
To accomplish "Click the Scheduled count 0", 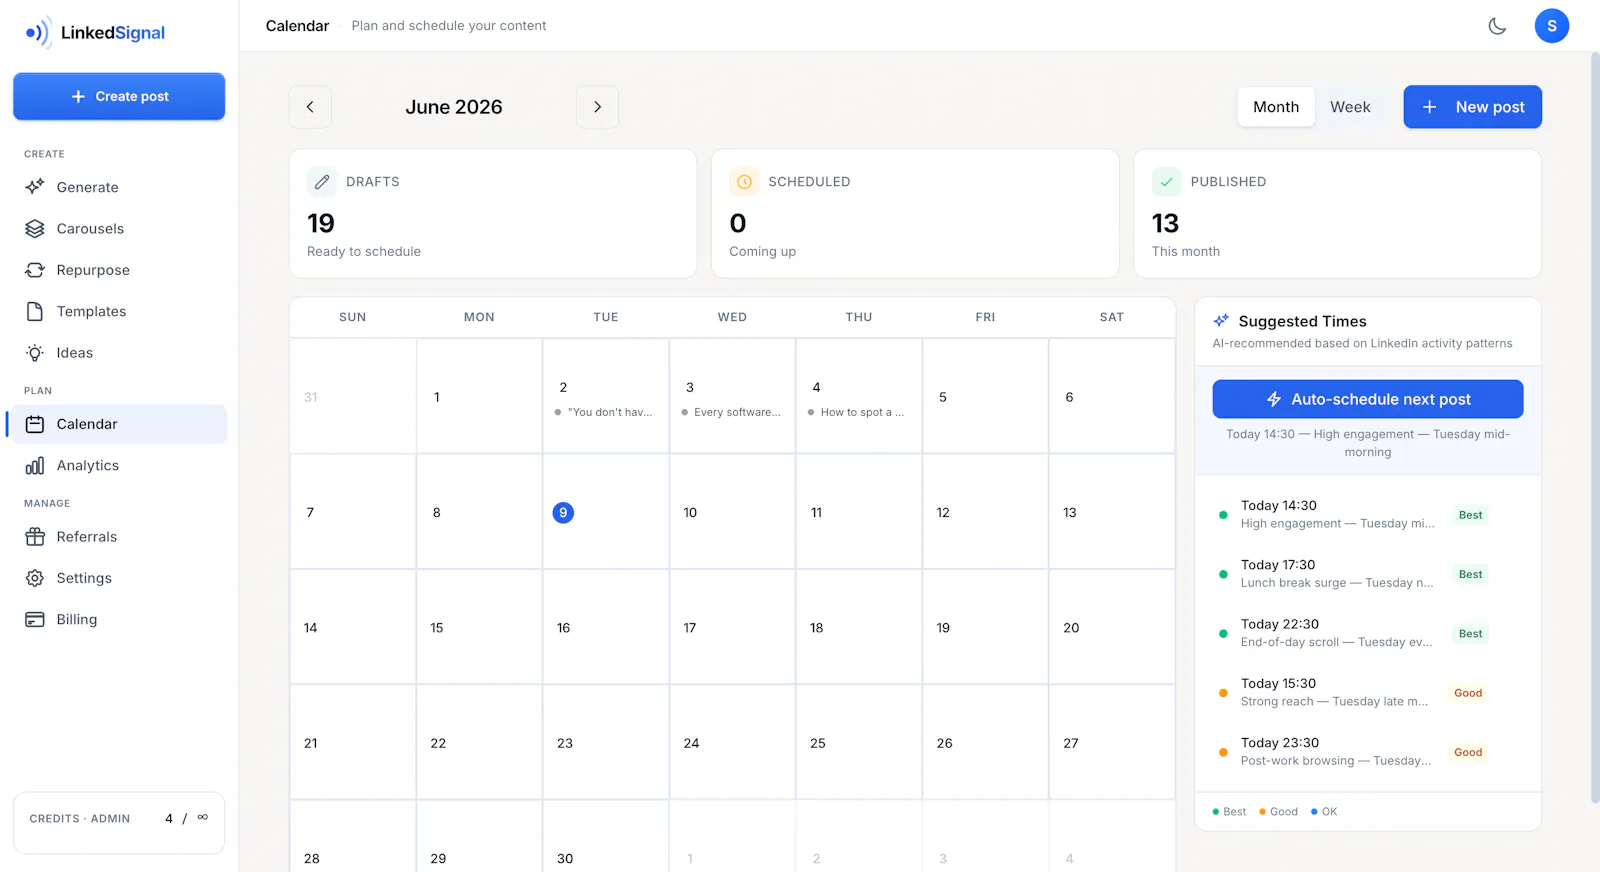I will [x=738, y=223].
